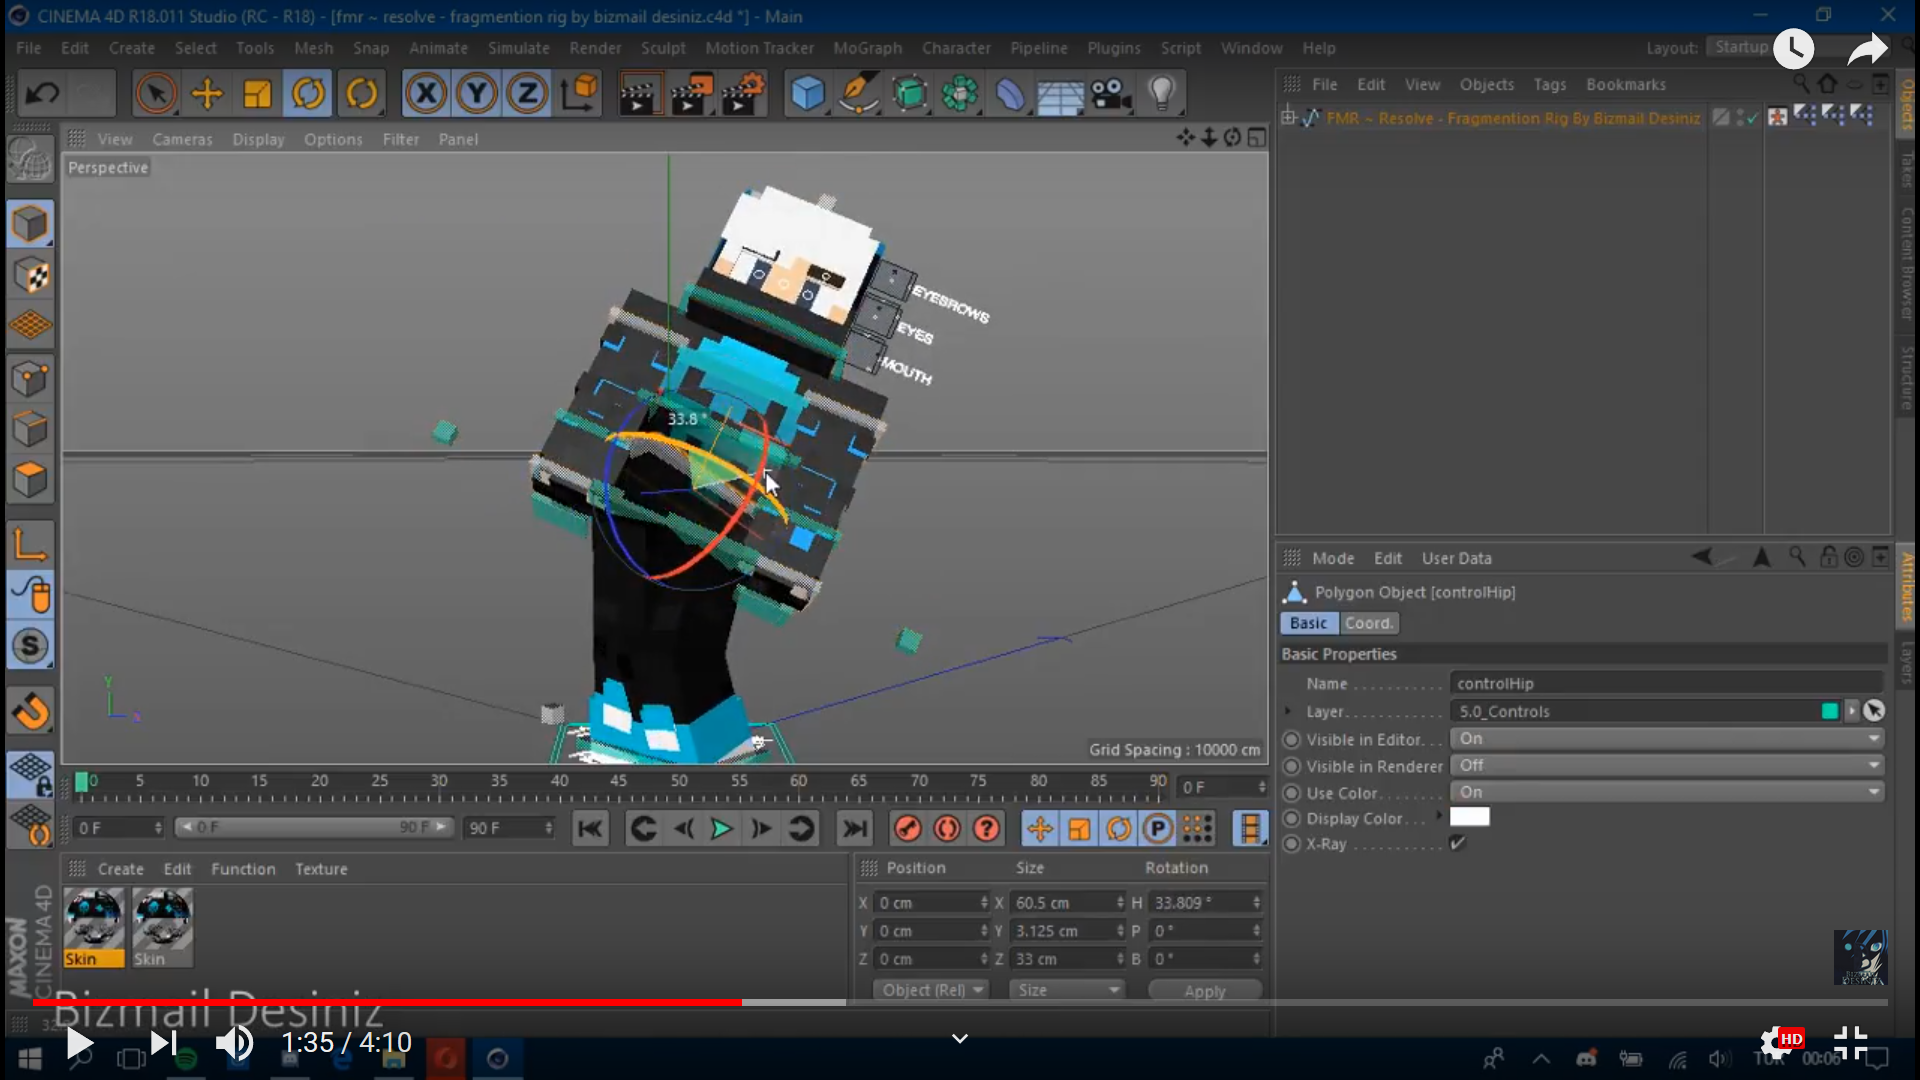Viewport: 1920px width, 1080px height.
Task: Open the Spline pen tool
Action: (858, 94)
